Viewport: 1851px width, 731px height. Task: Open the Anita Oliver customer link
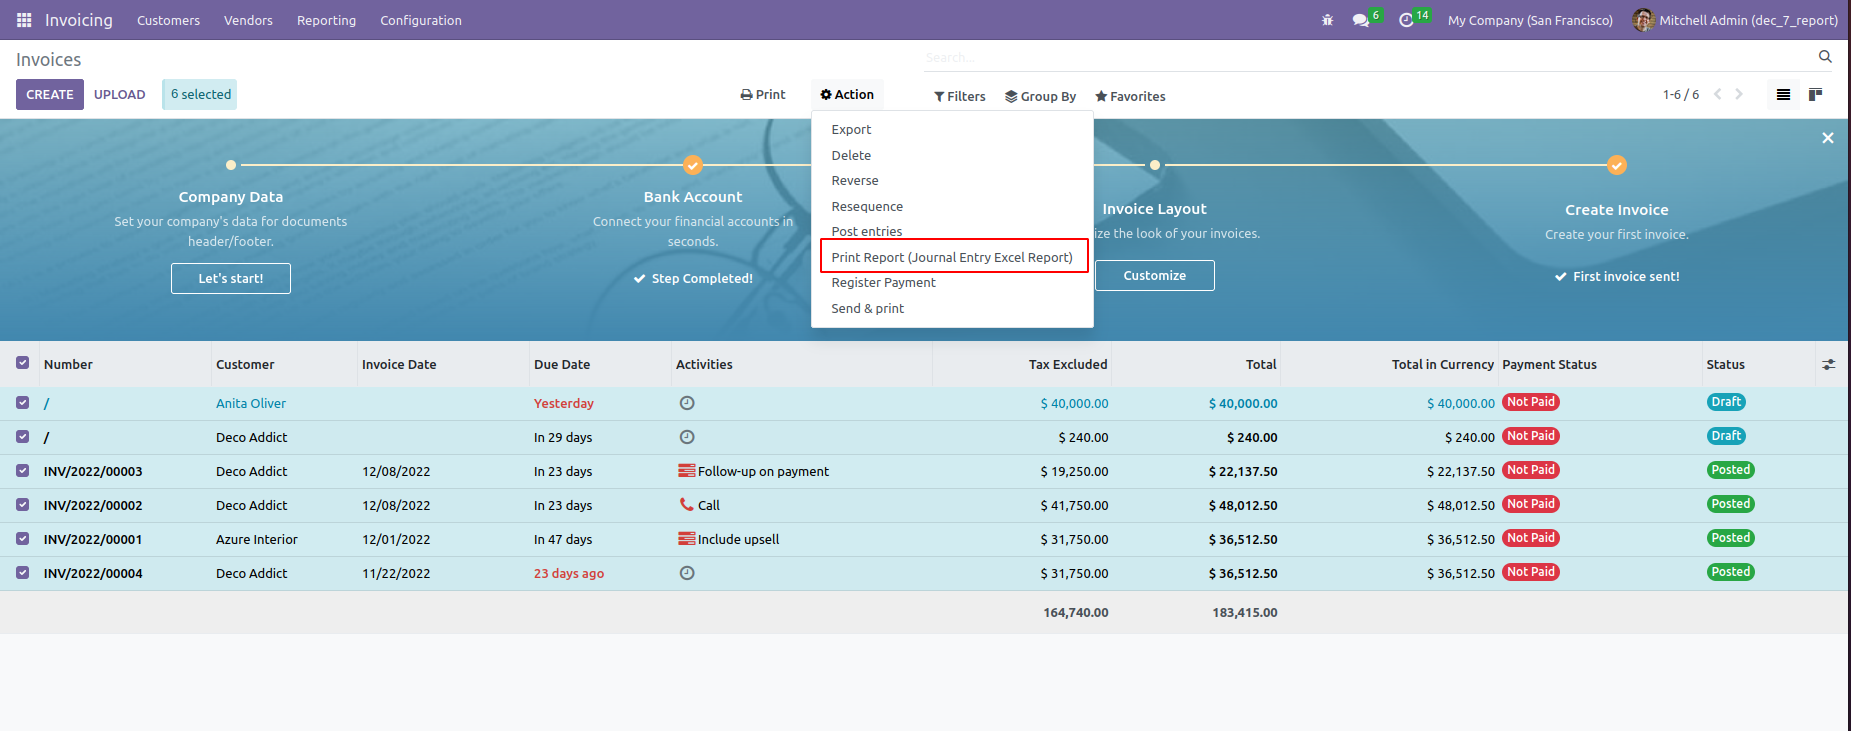[251, 404]
